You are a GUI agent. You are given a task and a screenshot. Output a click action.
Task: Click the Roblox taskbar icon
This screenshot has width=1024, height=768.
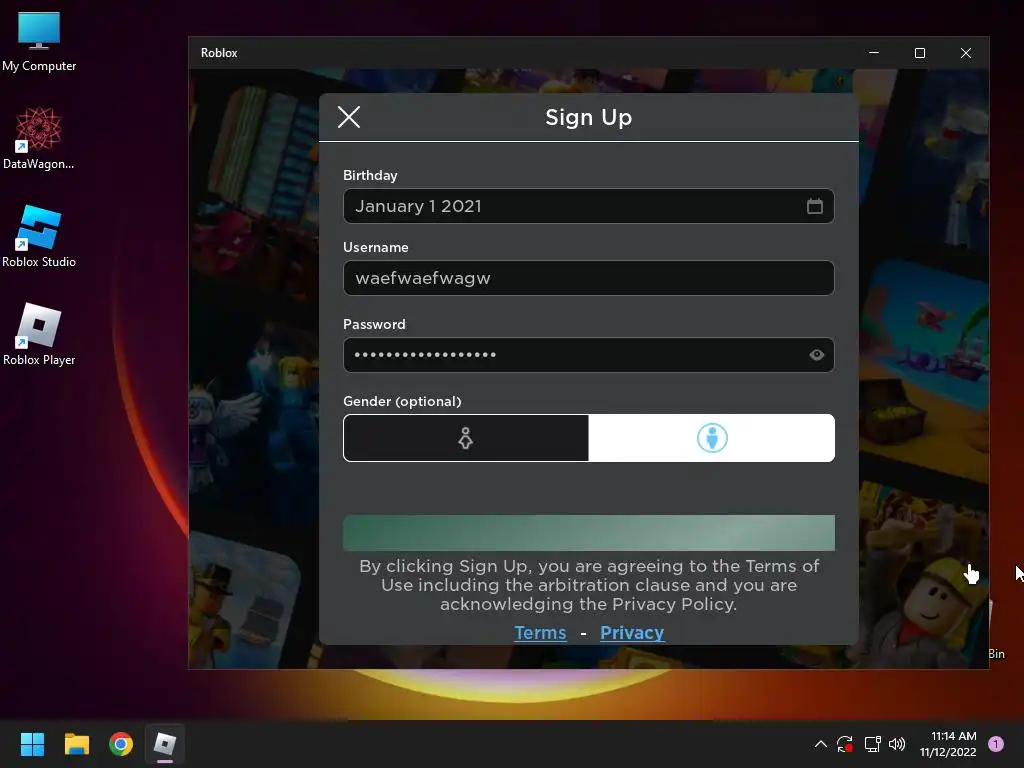(x=165, y=744)
